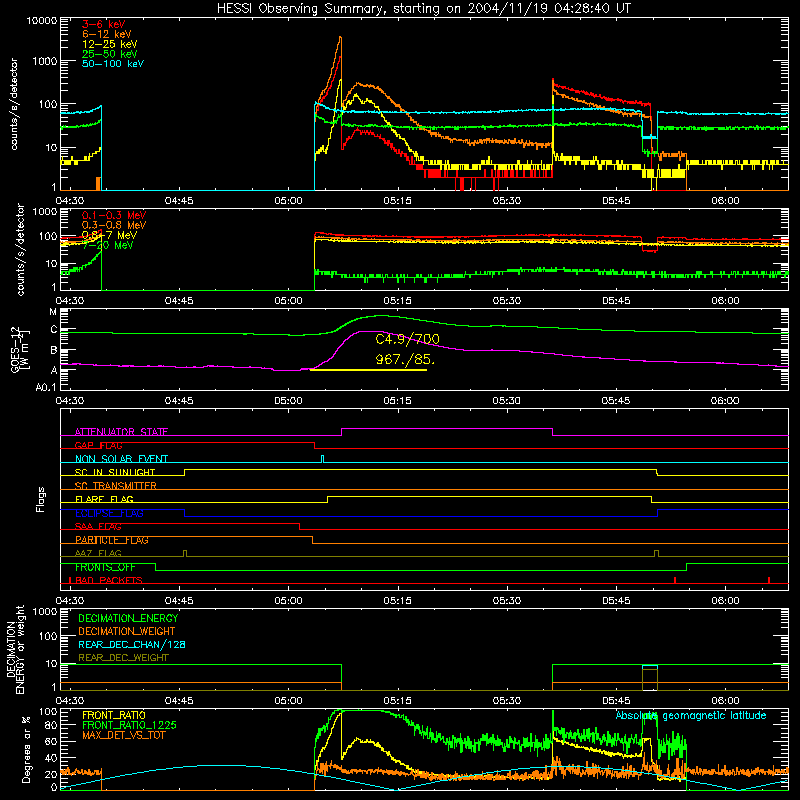The height and width of the screenshot is (800, 800).
Task: Click the 05:15 tick under the top panel
Action: (x=397, y=201)
